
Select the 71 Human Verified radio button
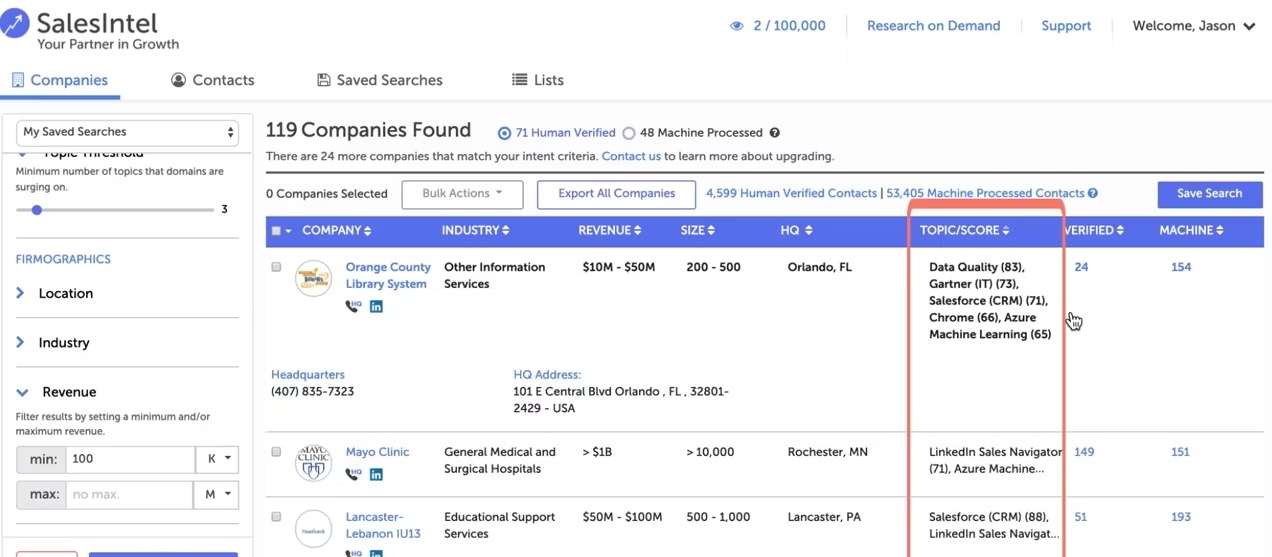click(504, 133)
